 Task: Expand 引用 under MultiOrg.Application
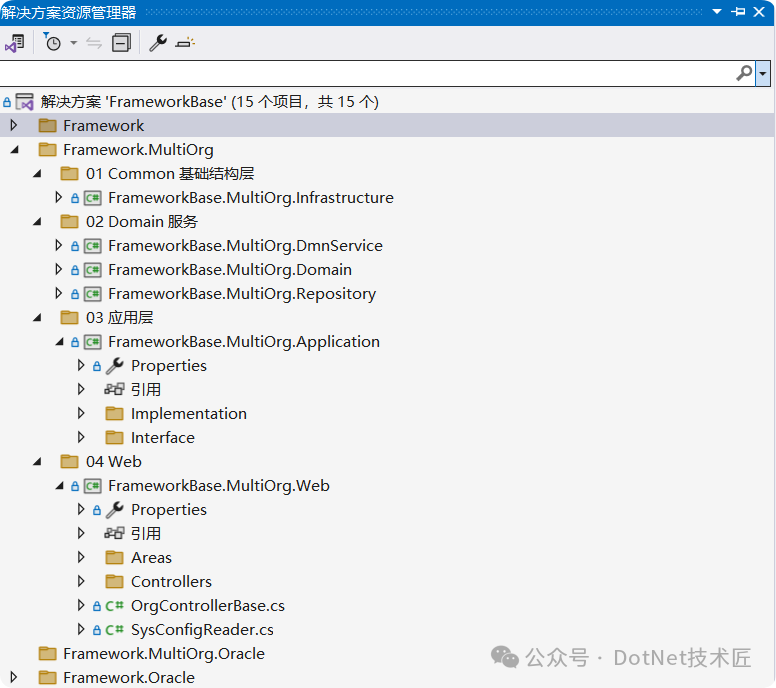pyautogui.click(x=81, y=390)
